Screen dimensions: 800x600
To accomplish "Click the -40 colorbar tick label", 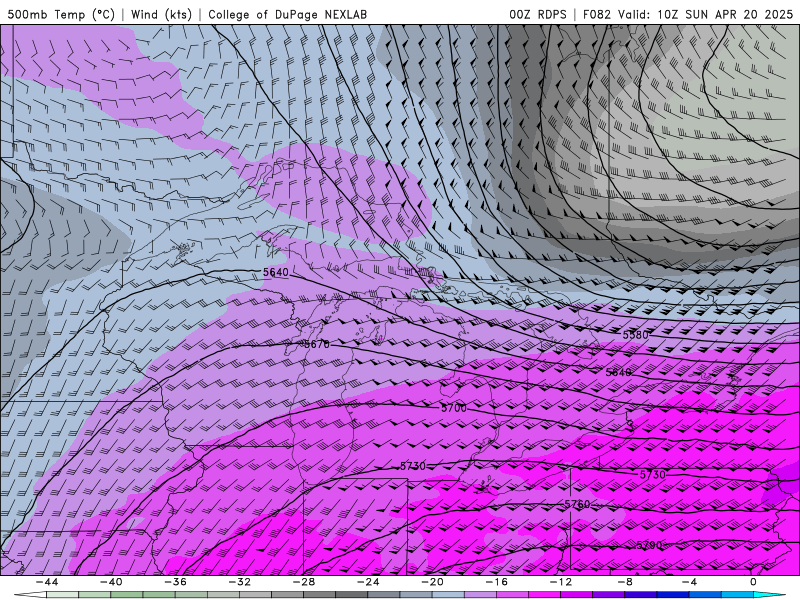I will click(x=111, y=582).
